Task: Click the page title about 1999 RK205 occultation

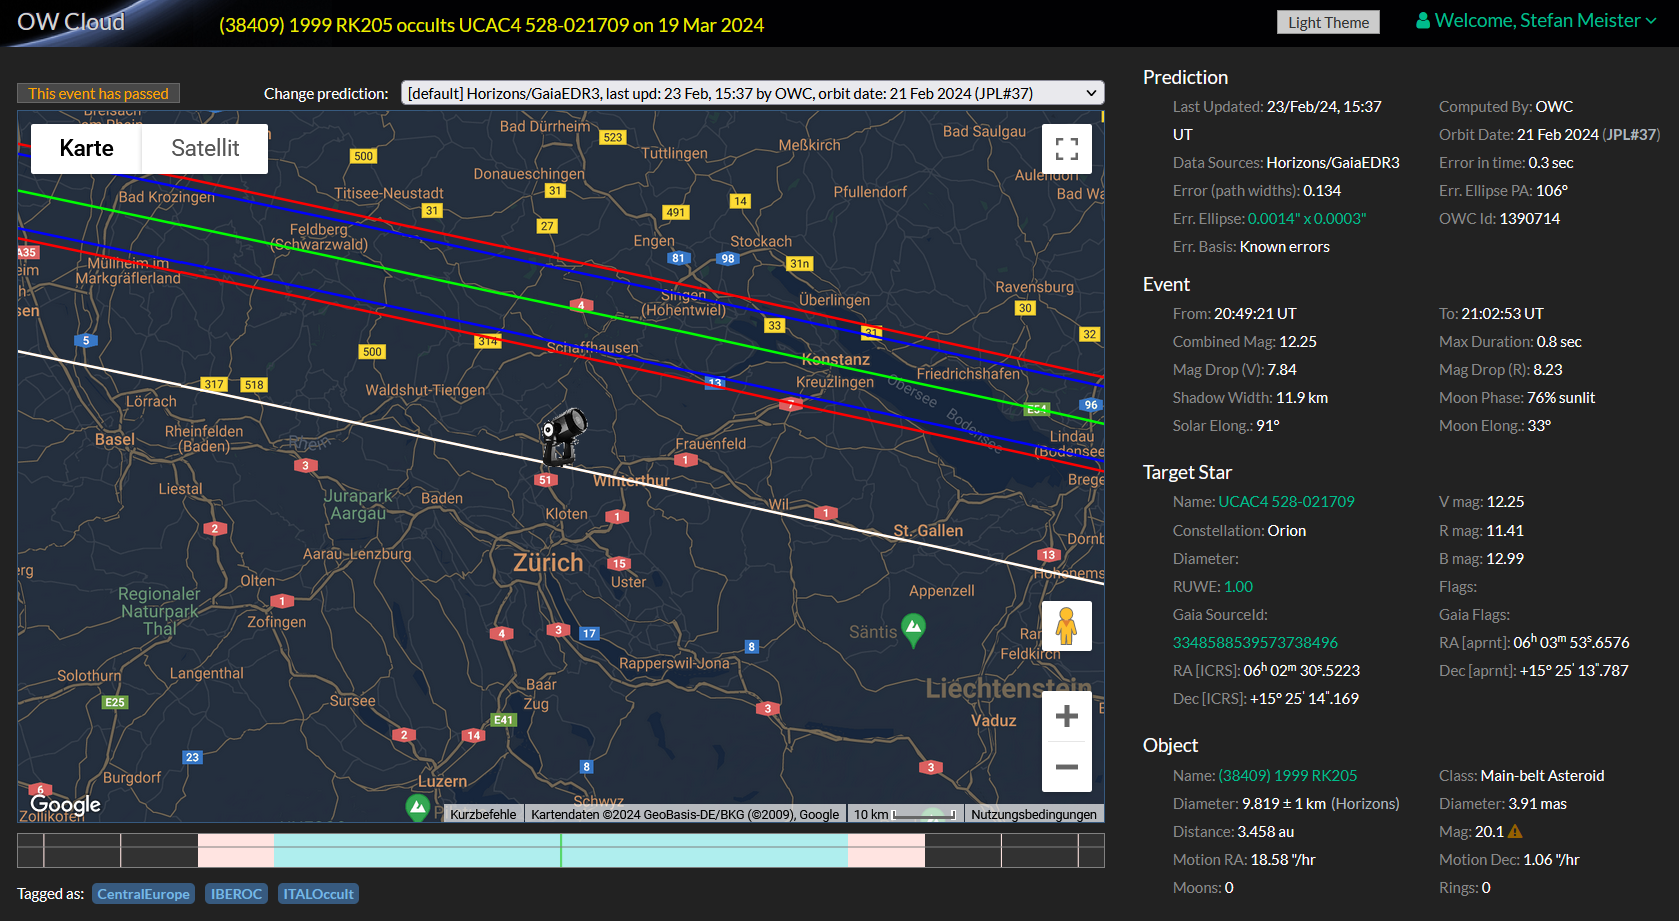Action: pos(491,25)
